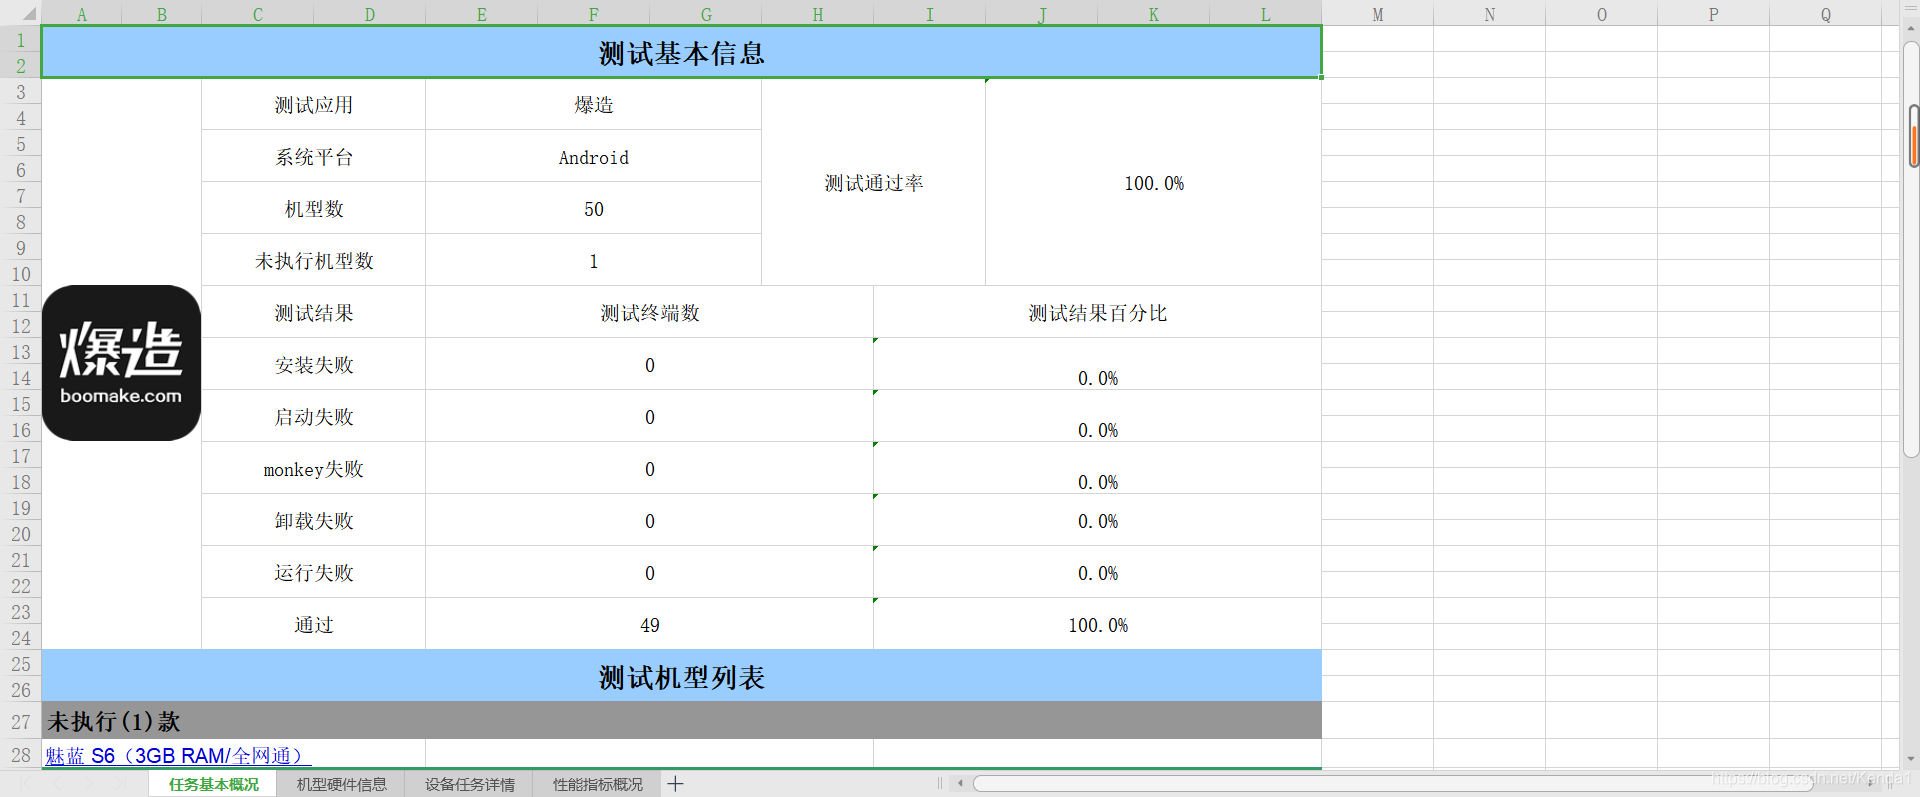Viewport: 1920px width, 797px height.
Task: Select row 28 header
Action: click(x=20, y=755)
